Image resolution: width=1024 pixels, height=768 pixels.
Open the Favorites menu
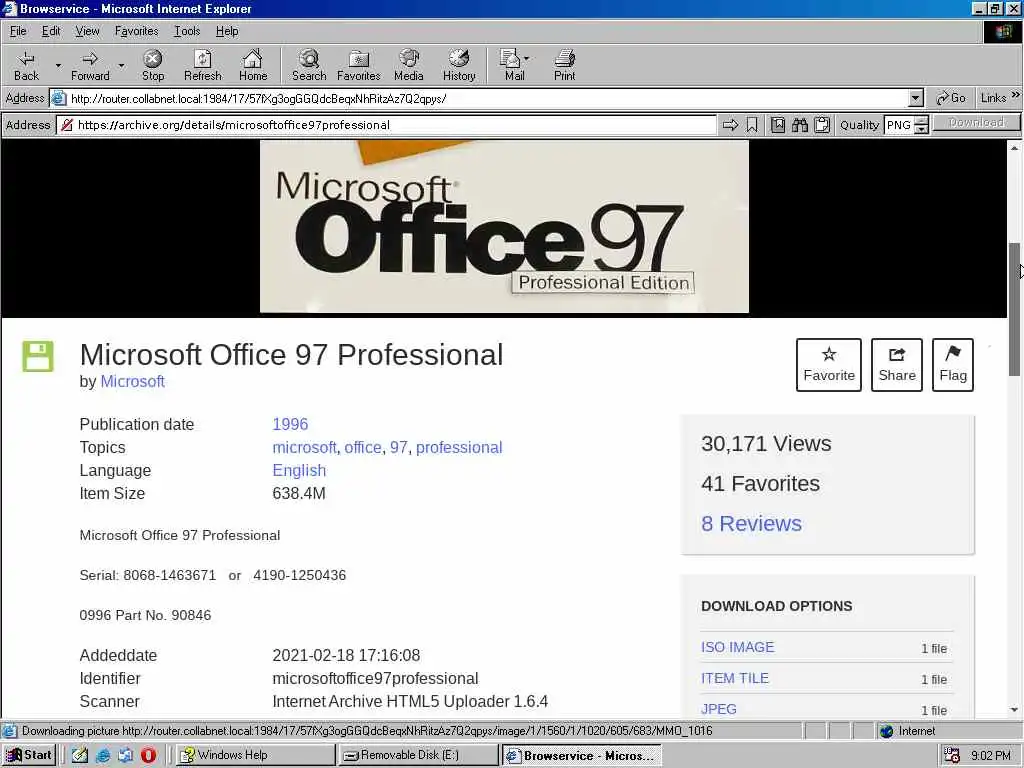pos(136,31)
